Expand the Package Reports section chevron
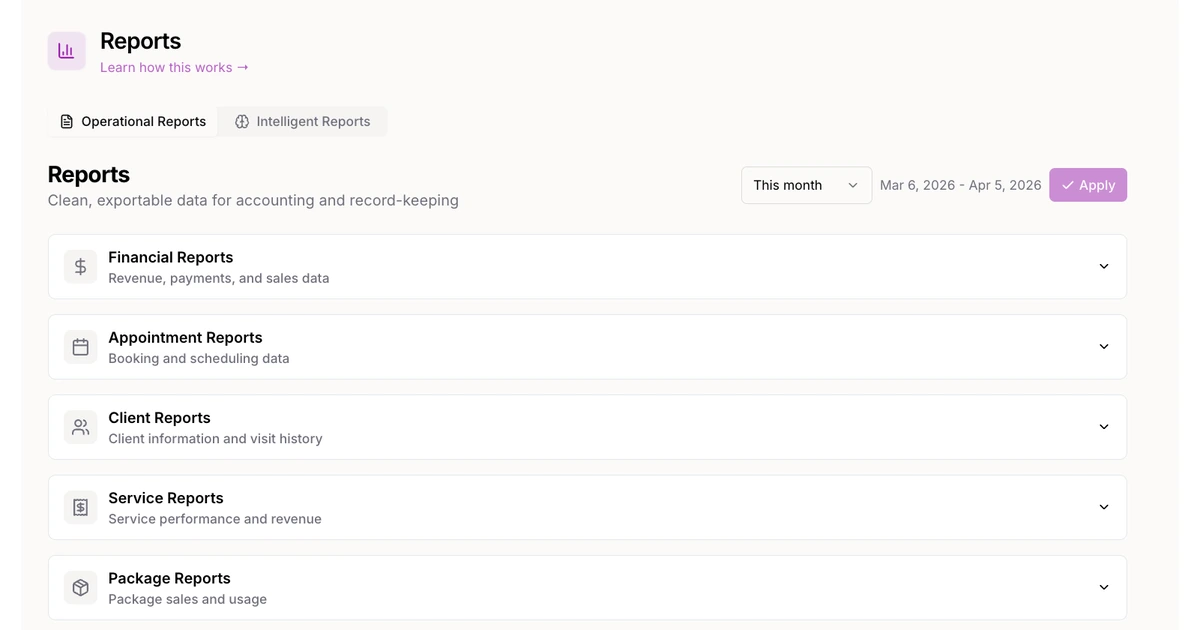This screenshot has height=630, width=1200. coord(1104,587)
